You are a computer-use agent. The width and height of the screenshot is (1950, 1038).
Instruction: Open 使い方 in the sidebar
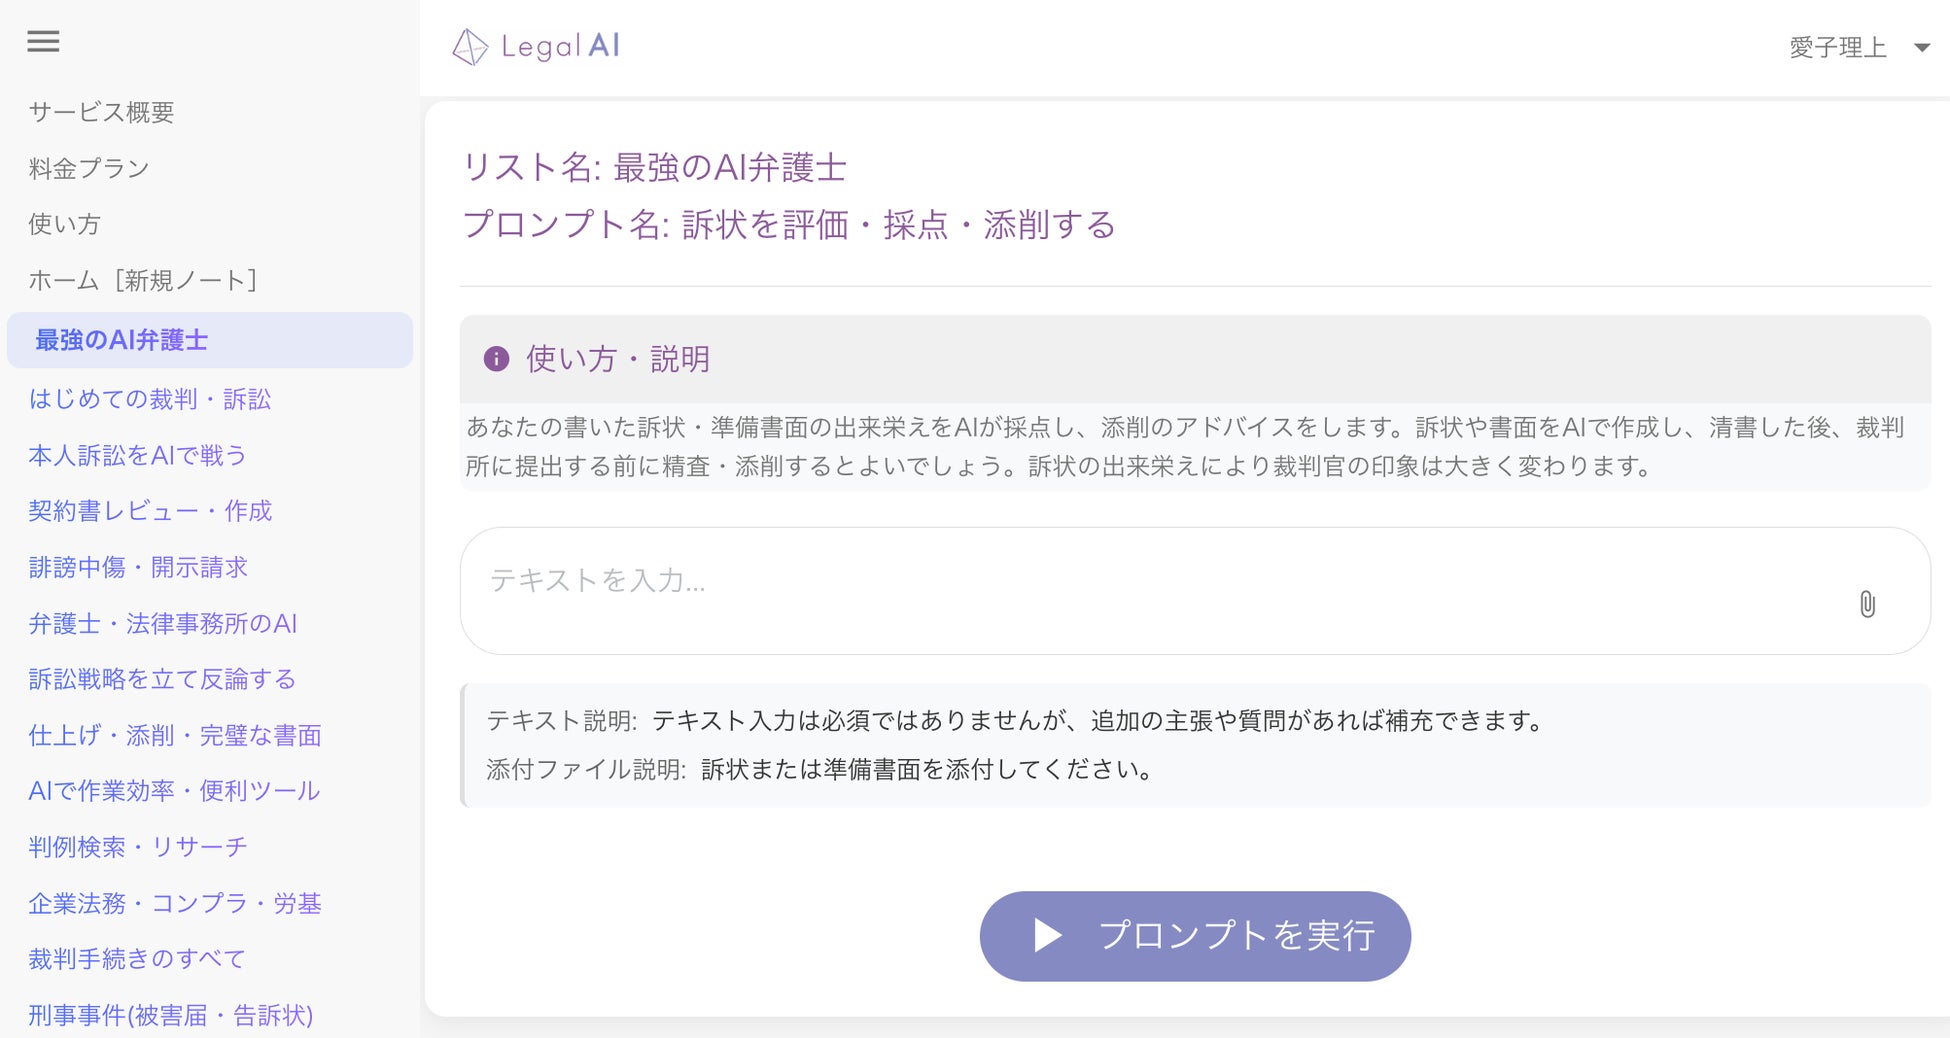64,224
